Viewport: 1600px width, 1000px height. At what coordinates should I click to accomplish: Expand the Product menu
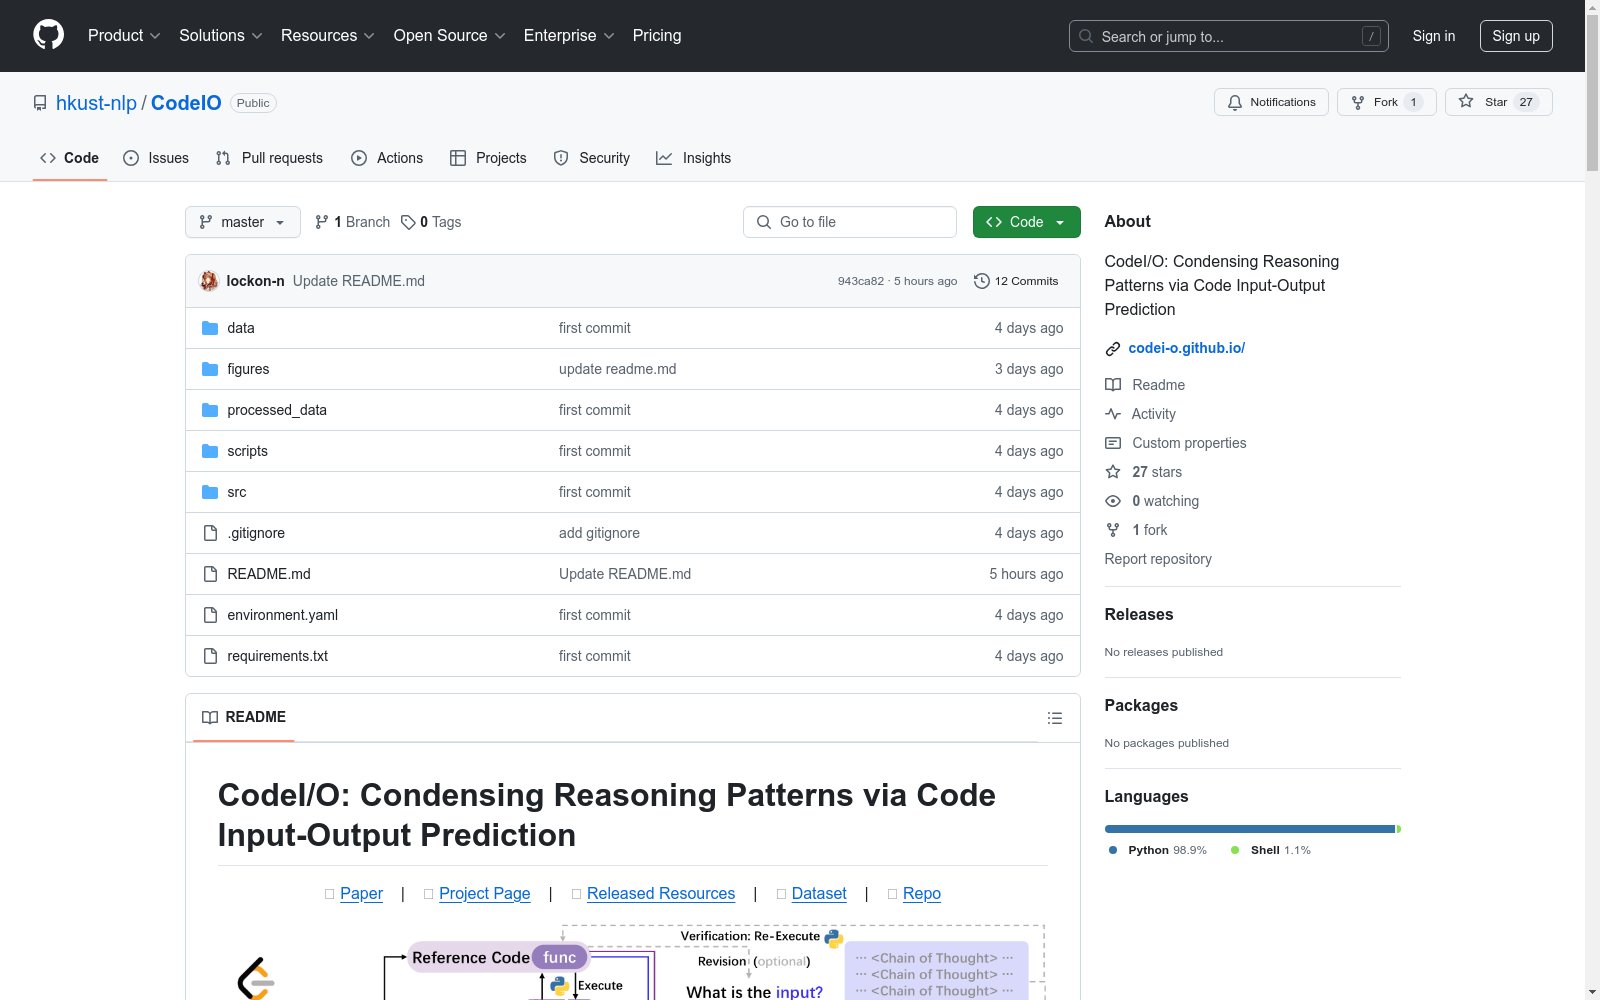[124, 35]
